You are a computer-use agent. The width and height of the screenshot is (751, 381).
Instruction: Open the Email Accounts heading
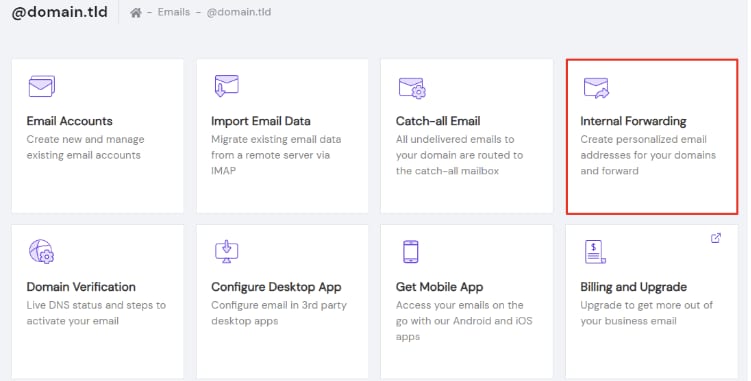point(69,121)
